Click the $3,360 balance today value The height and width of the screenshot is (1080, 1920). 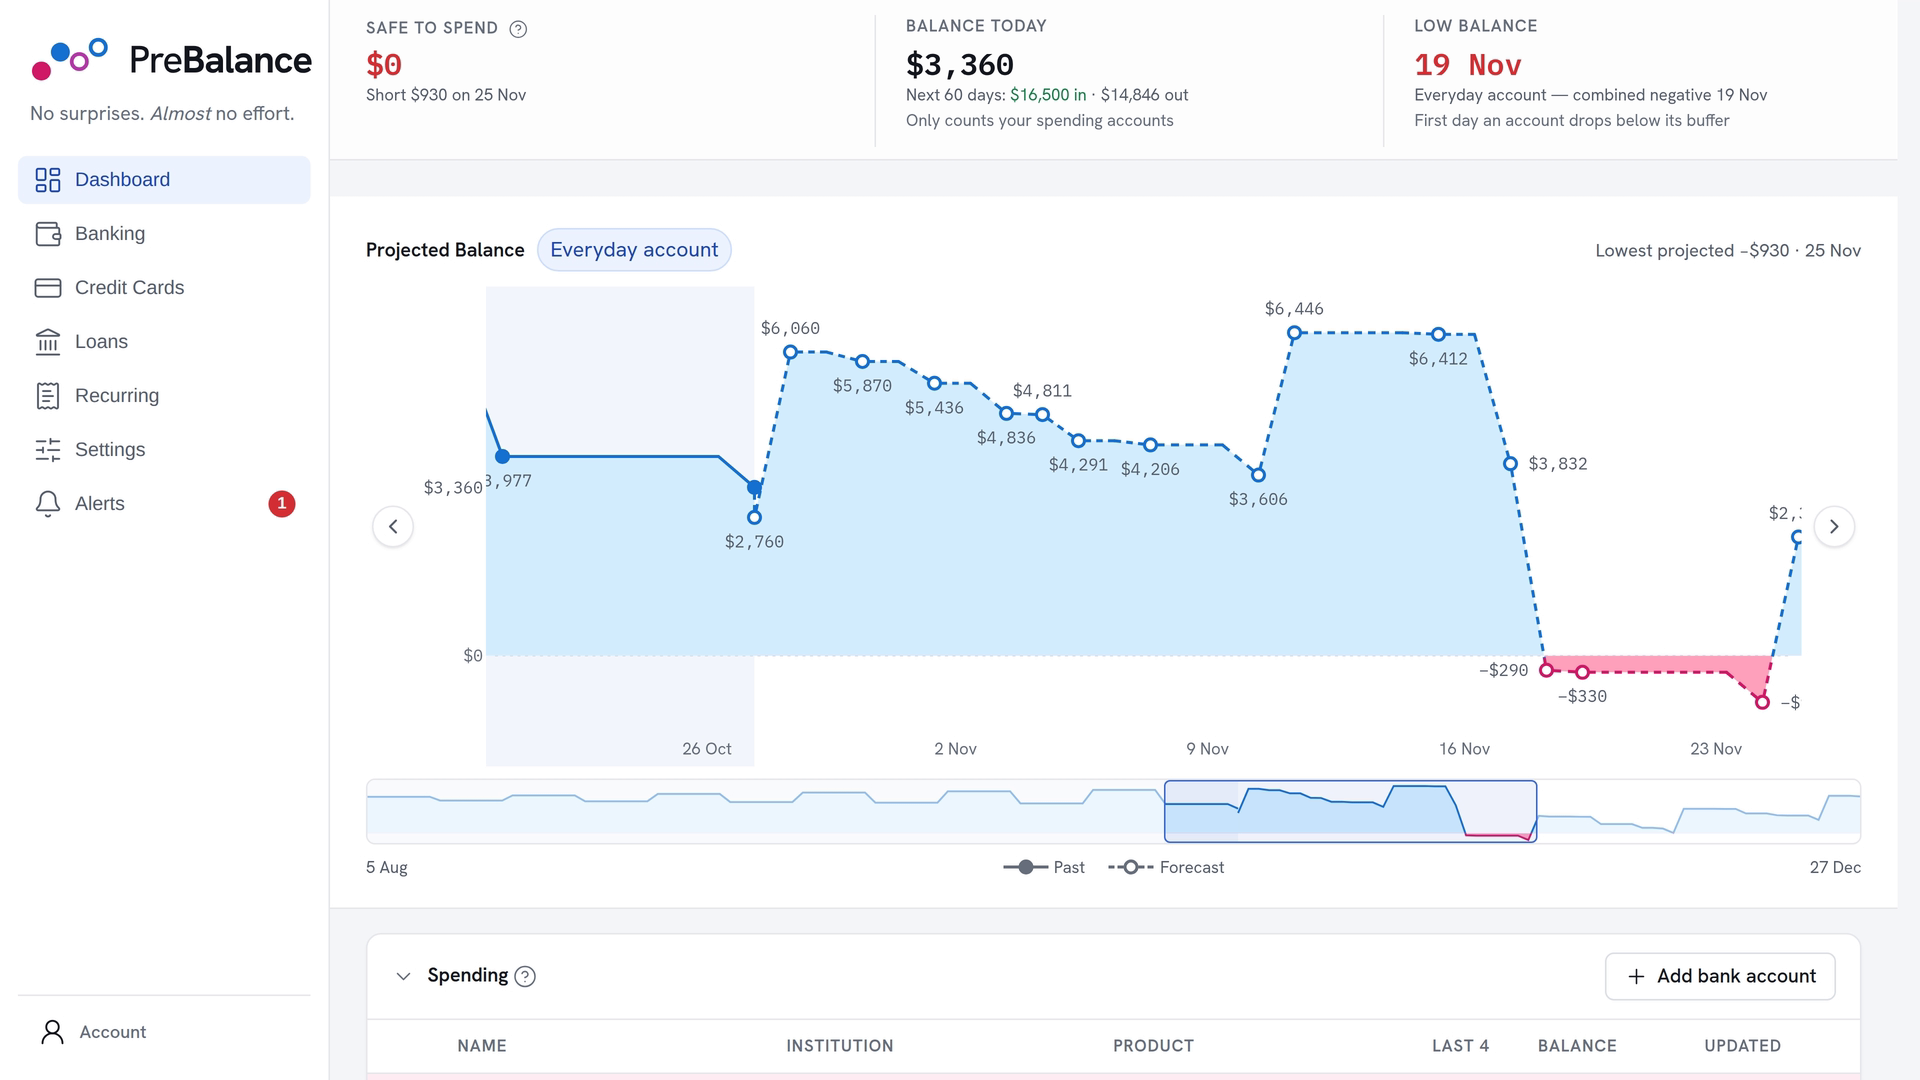[959, 65]
